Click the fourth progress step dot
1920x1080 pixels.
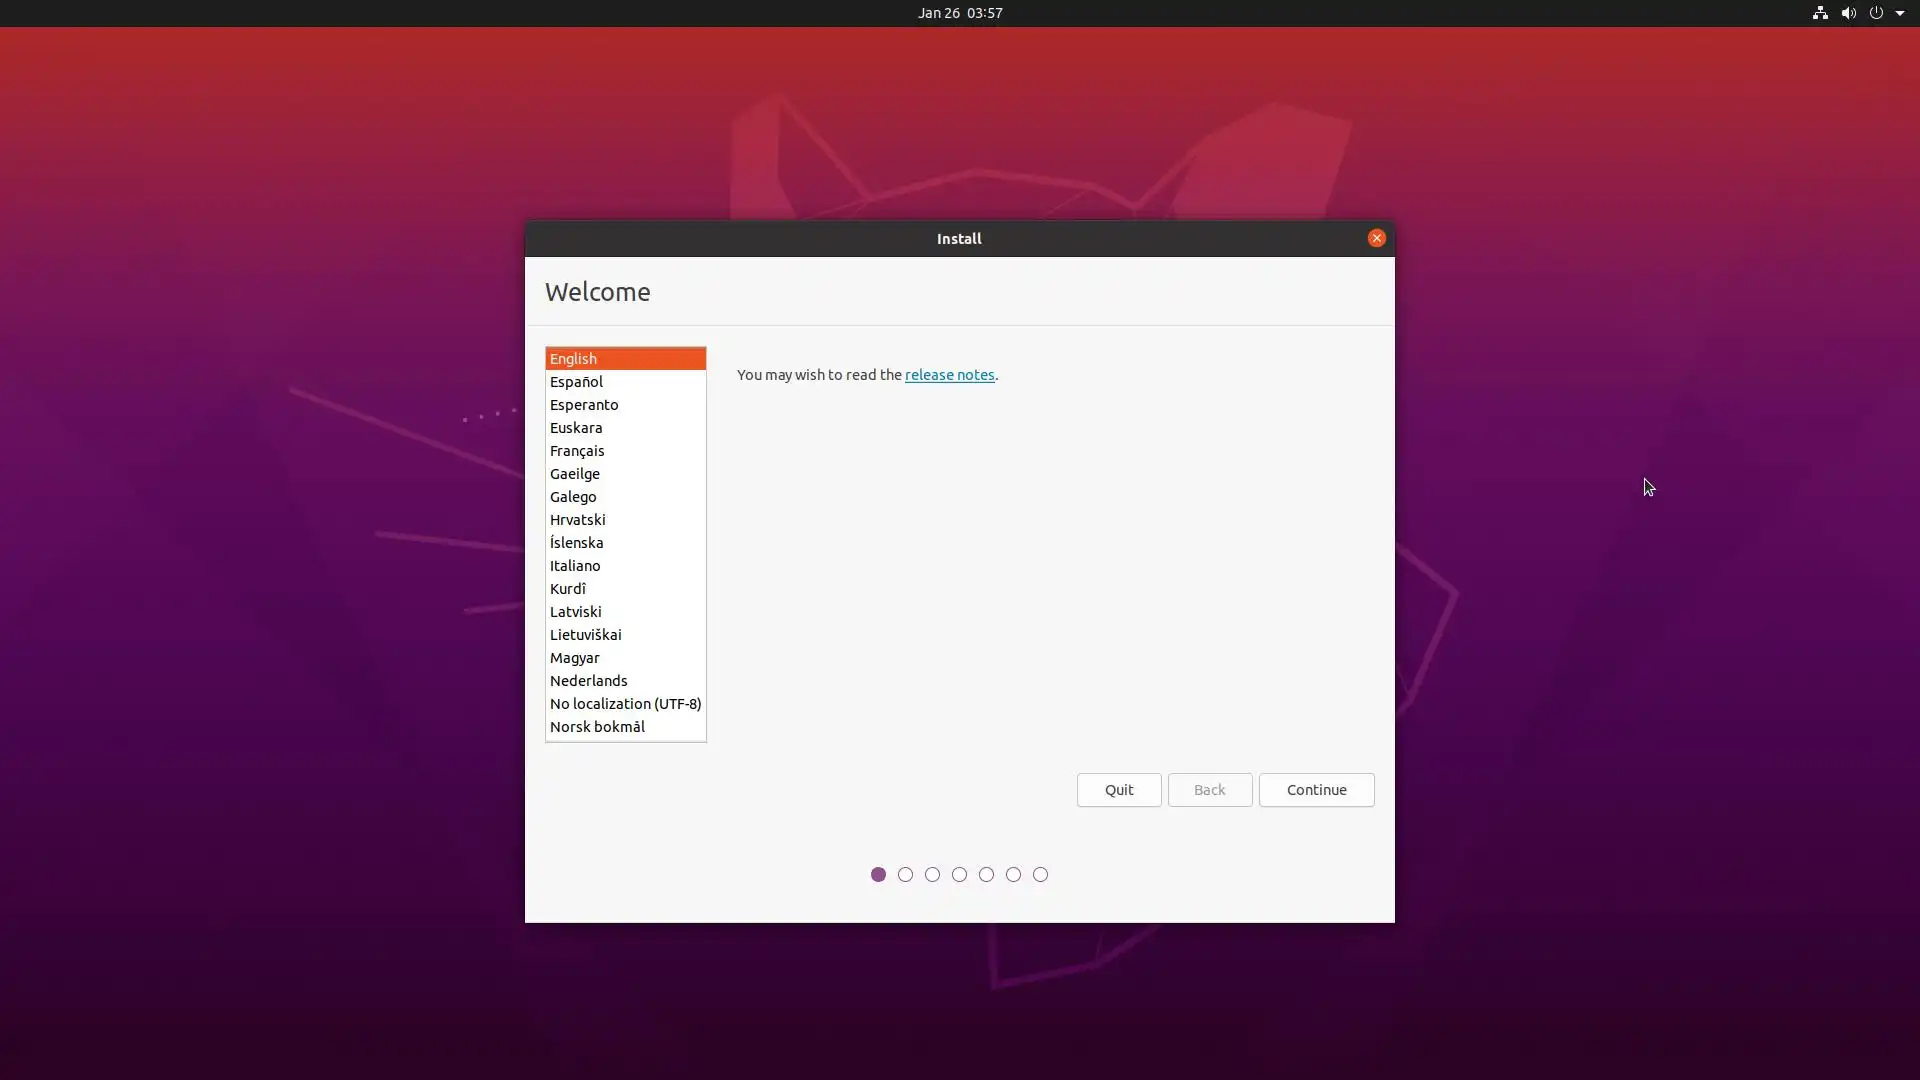click(959, 875)
